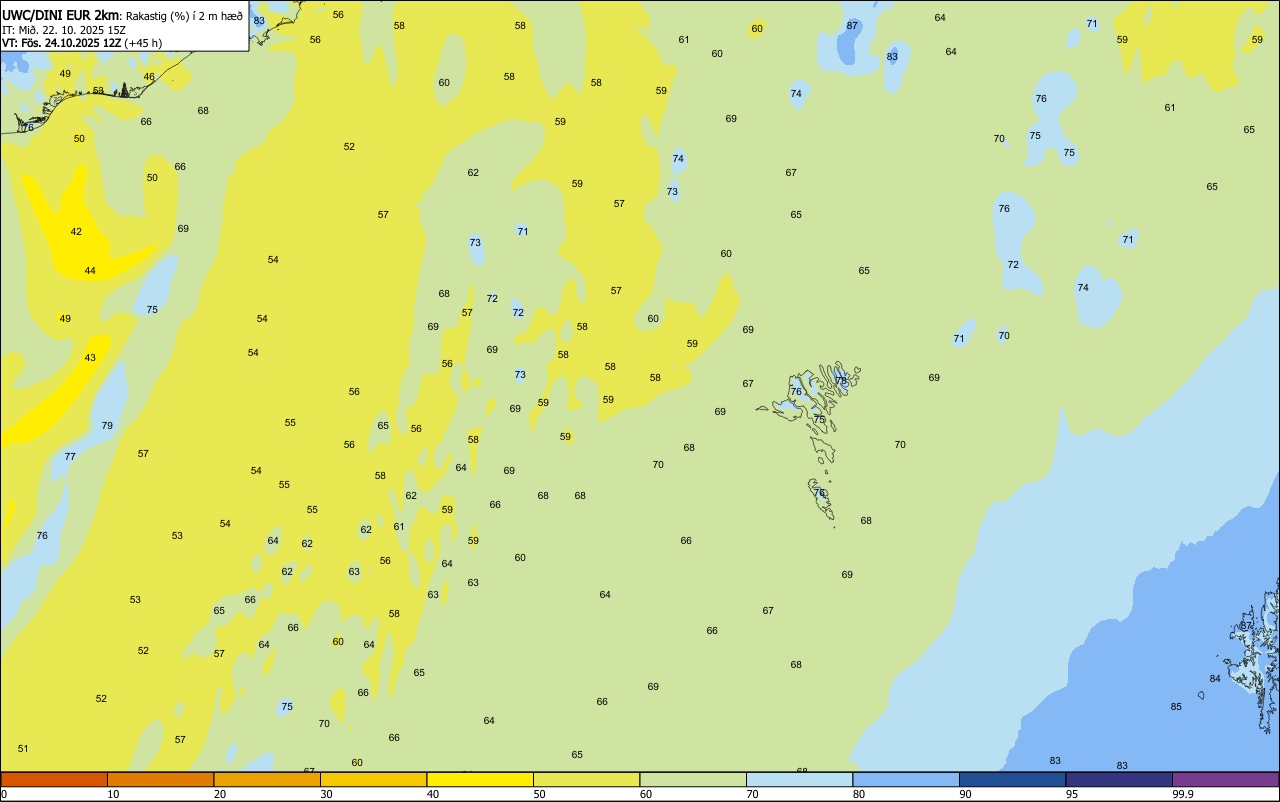
Task: Select the gold 30–40 legend swatch
Action: [x=374, y=779]
